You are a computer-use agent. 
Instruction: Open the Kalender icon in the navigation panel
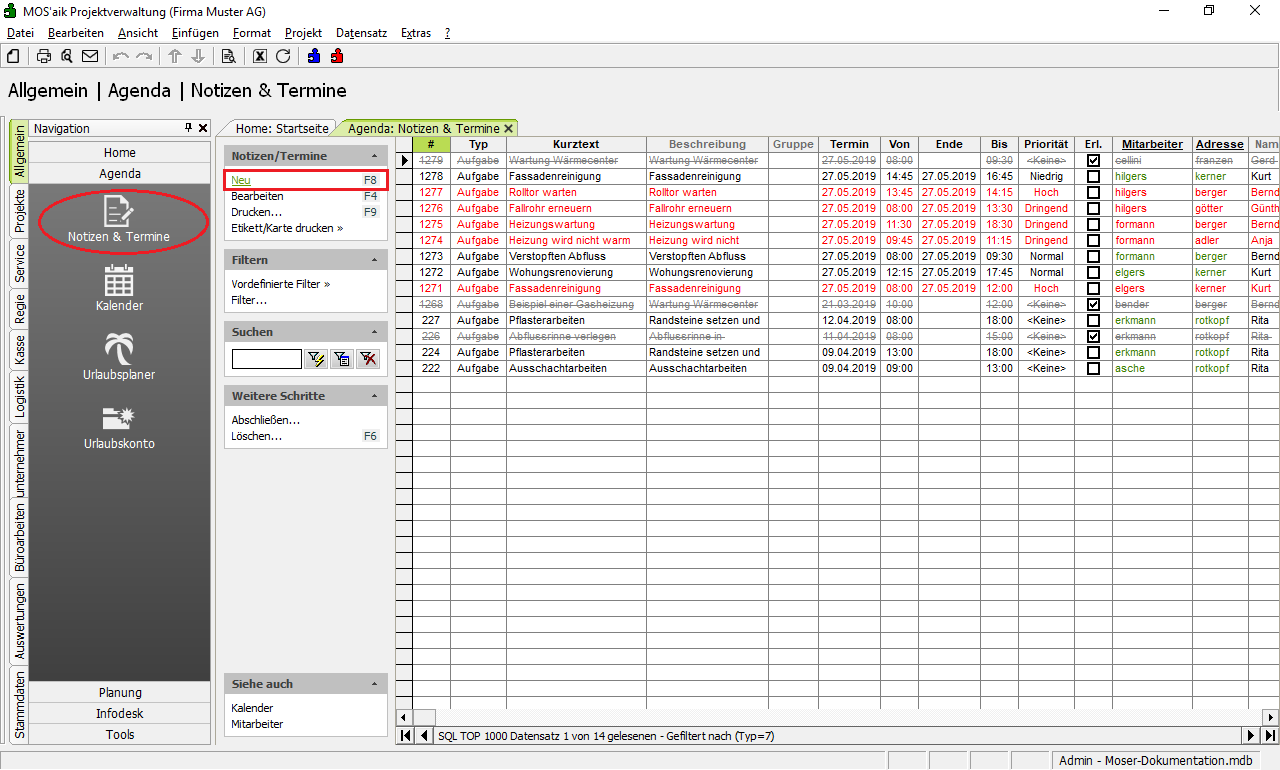coord(119,284)
